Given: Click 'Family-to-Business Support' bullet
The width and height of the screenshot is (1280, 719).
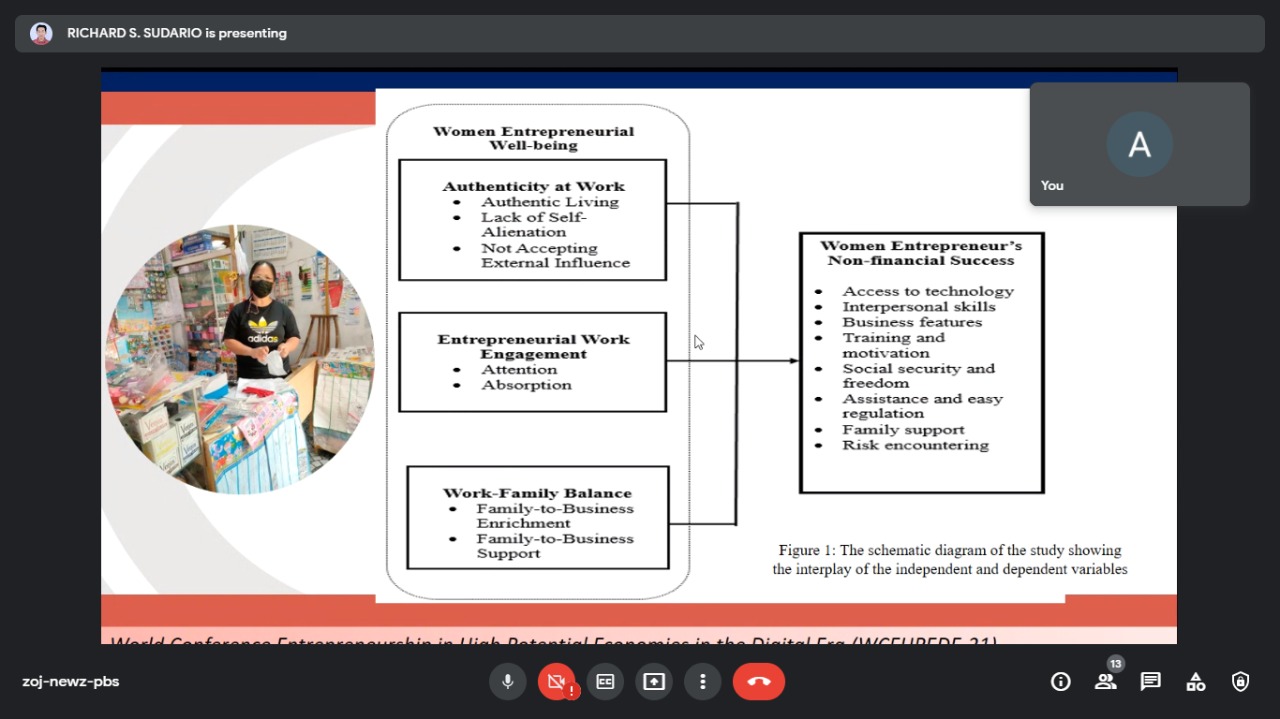Looking at the screenshot, I should (555, 545).
